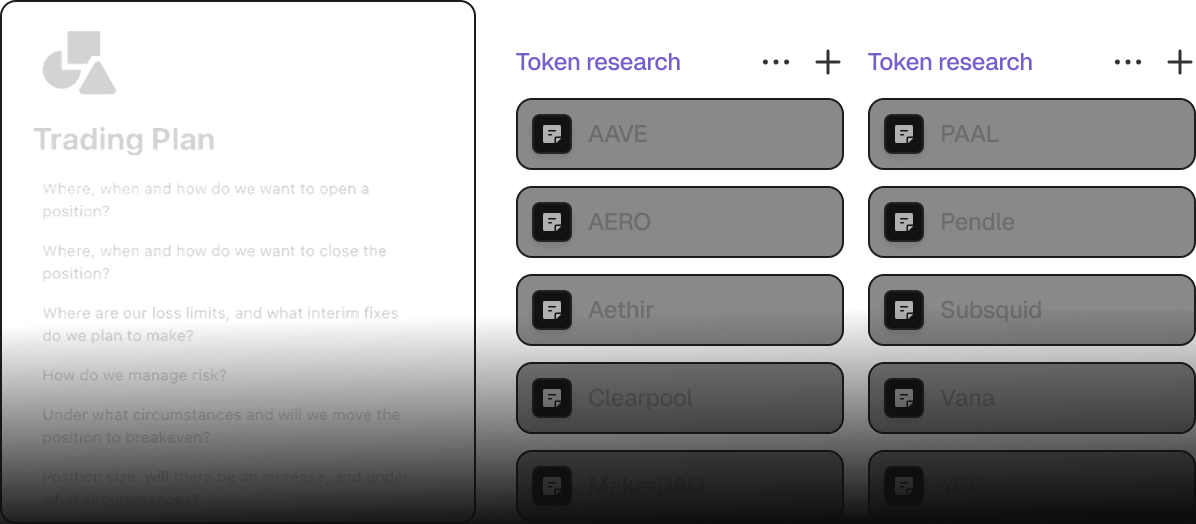Click the note icon next to Aethir

coord(552,310)
